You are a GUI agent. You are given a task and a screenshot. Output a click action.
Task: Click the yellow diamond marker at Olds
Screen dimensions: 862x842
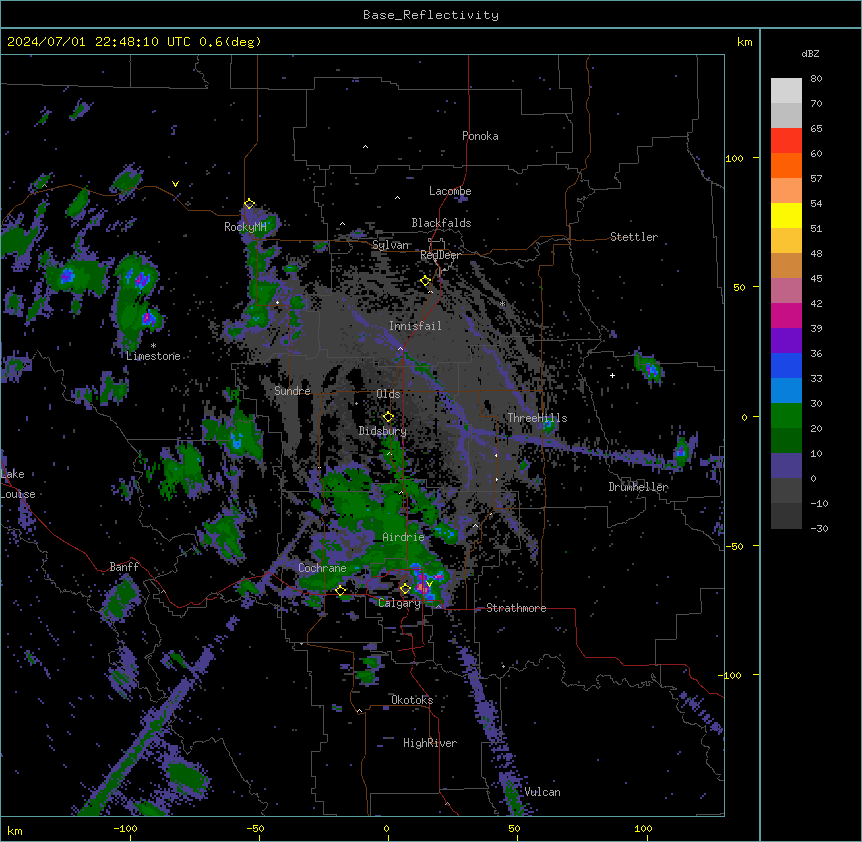tap(388, 417)
